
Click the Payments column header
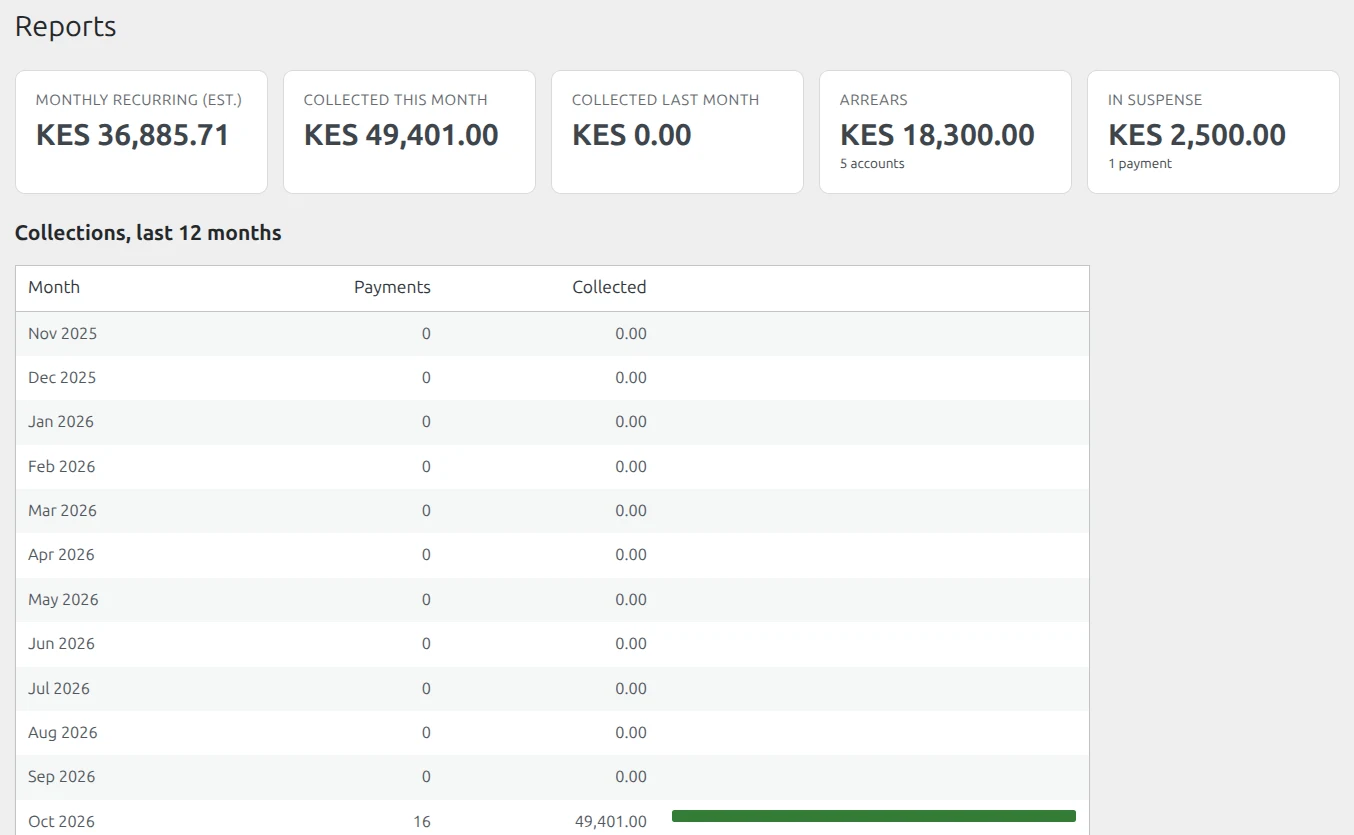tap(392, 287)
